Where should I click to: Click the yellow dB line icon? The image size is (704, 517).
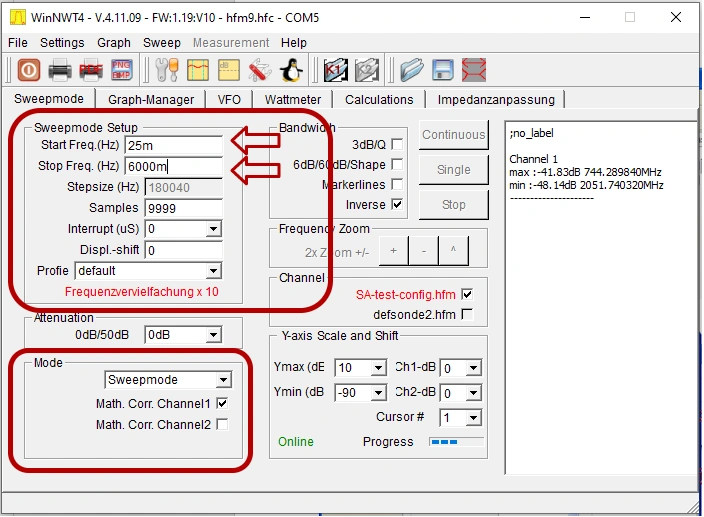[x=229, y=70]
